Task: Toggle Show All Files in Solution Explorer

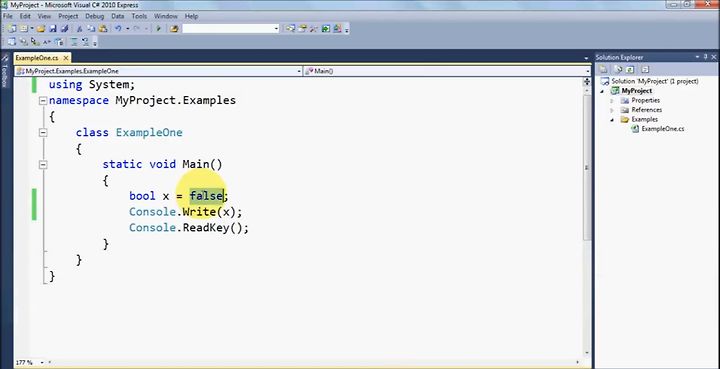Action: (x=619, y=69)
